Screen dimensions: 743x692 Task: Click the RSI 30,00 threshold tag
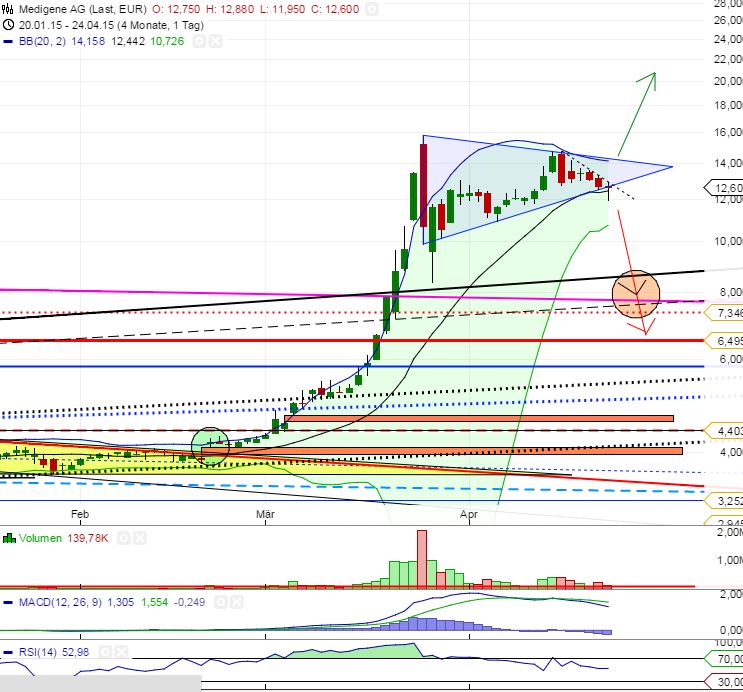(724, 682)
